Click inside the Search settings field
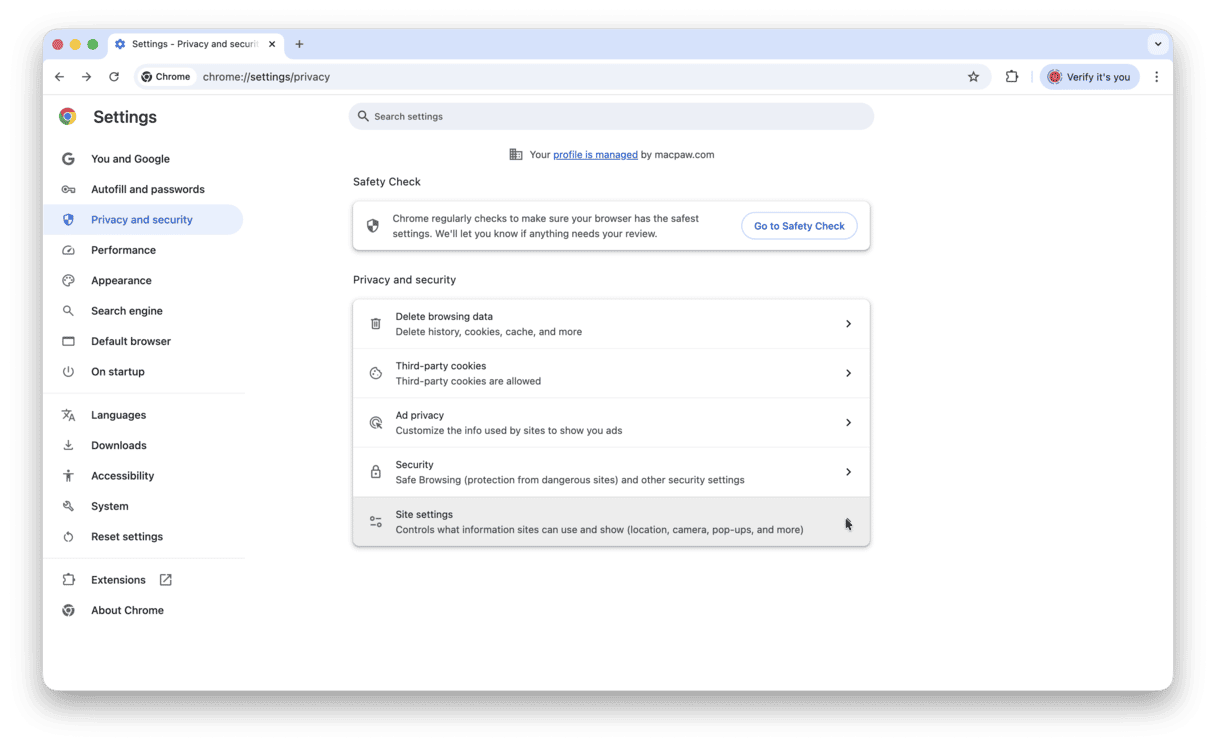The height and width of the screenshot is (747, 1216). pos(611,116)
